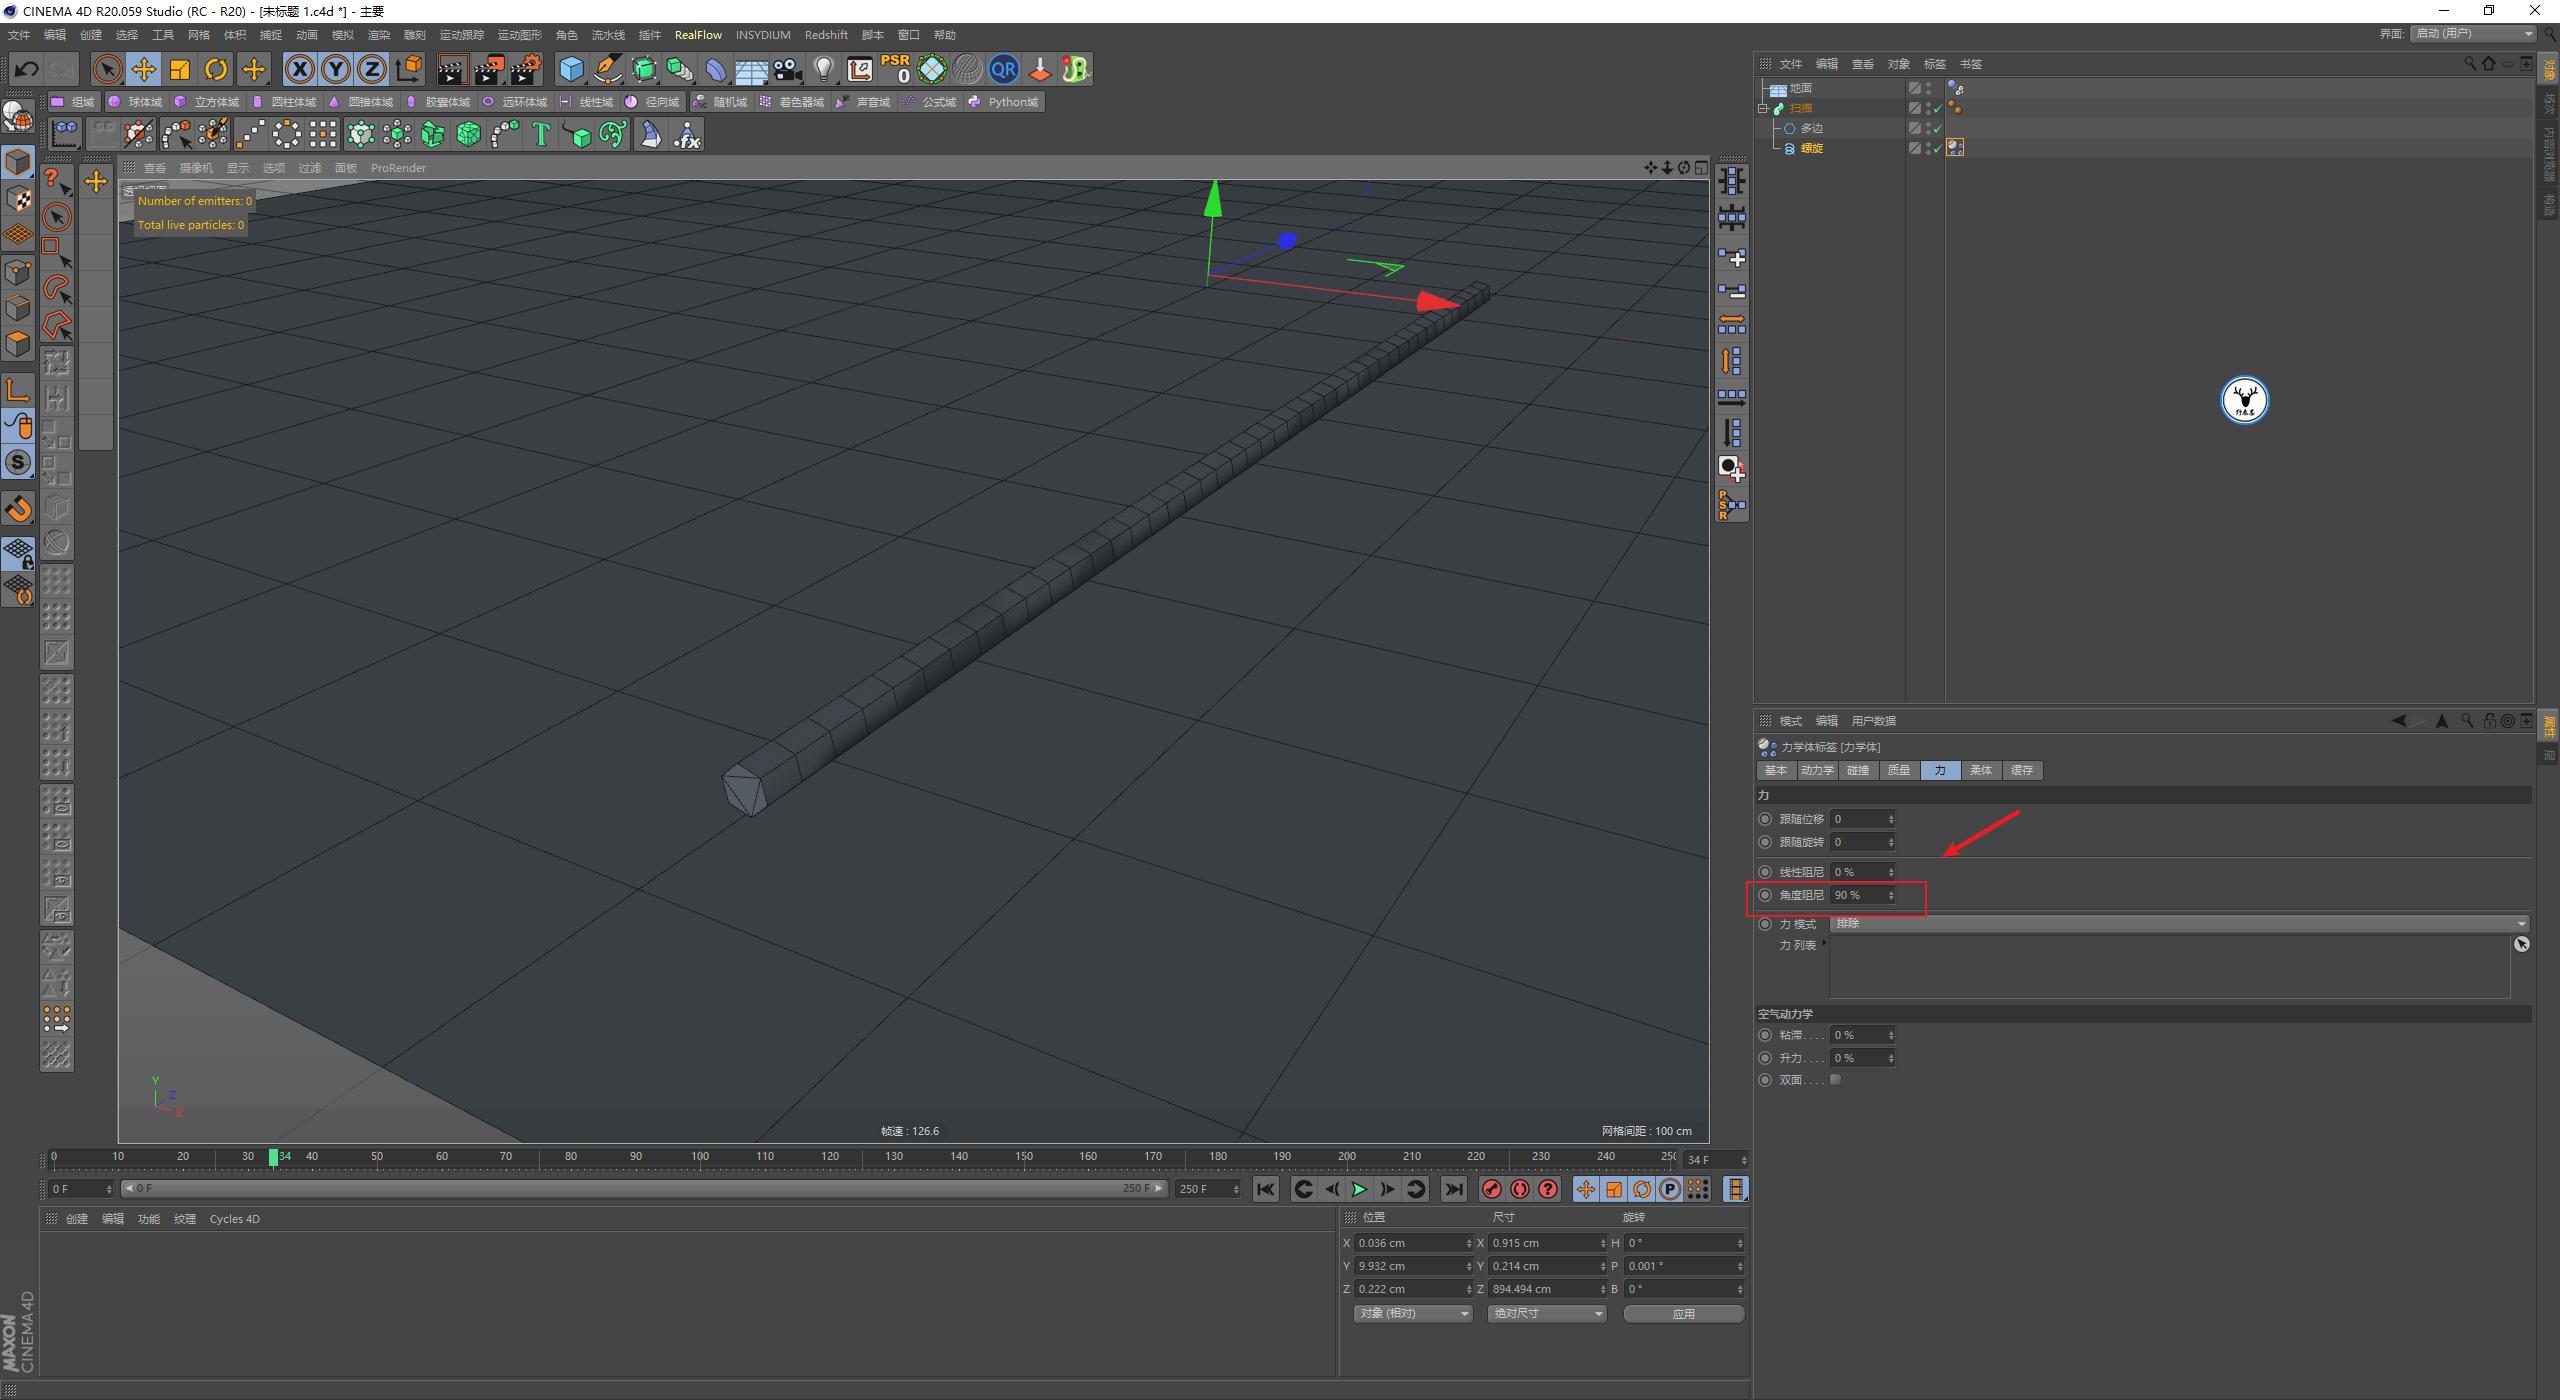Click the keyframe circle next to 角度阻尼
Image resolution: width=2560 pixels, height=1400 pixels.
[1765, 895]
